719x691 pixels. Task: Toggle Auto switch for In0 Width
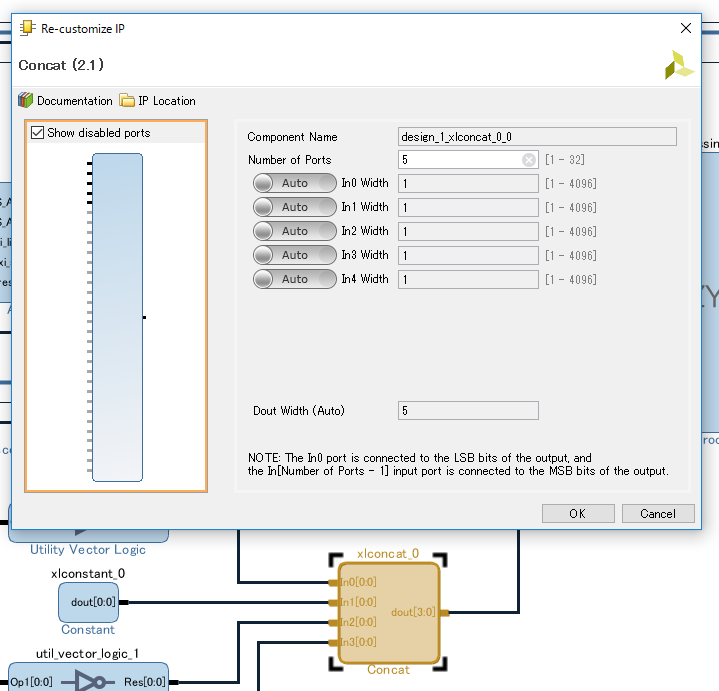[294, 183]
